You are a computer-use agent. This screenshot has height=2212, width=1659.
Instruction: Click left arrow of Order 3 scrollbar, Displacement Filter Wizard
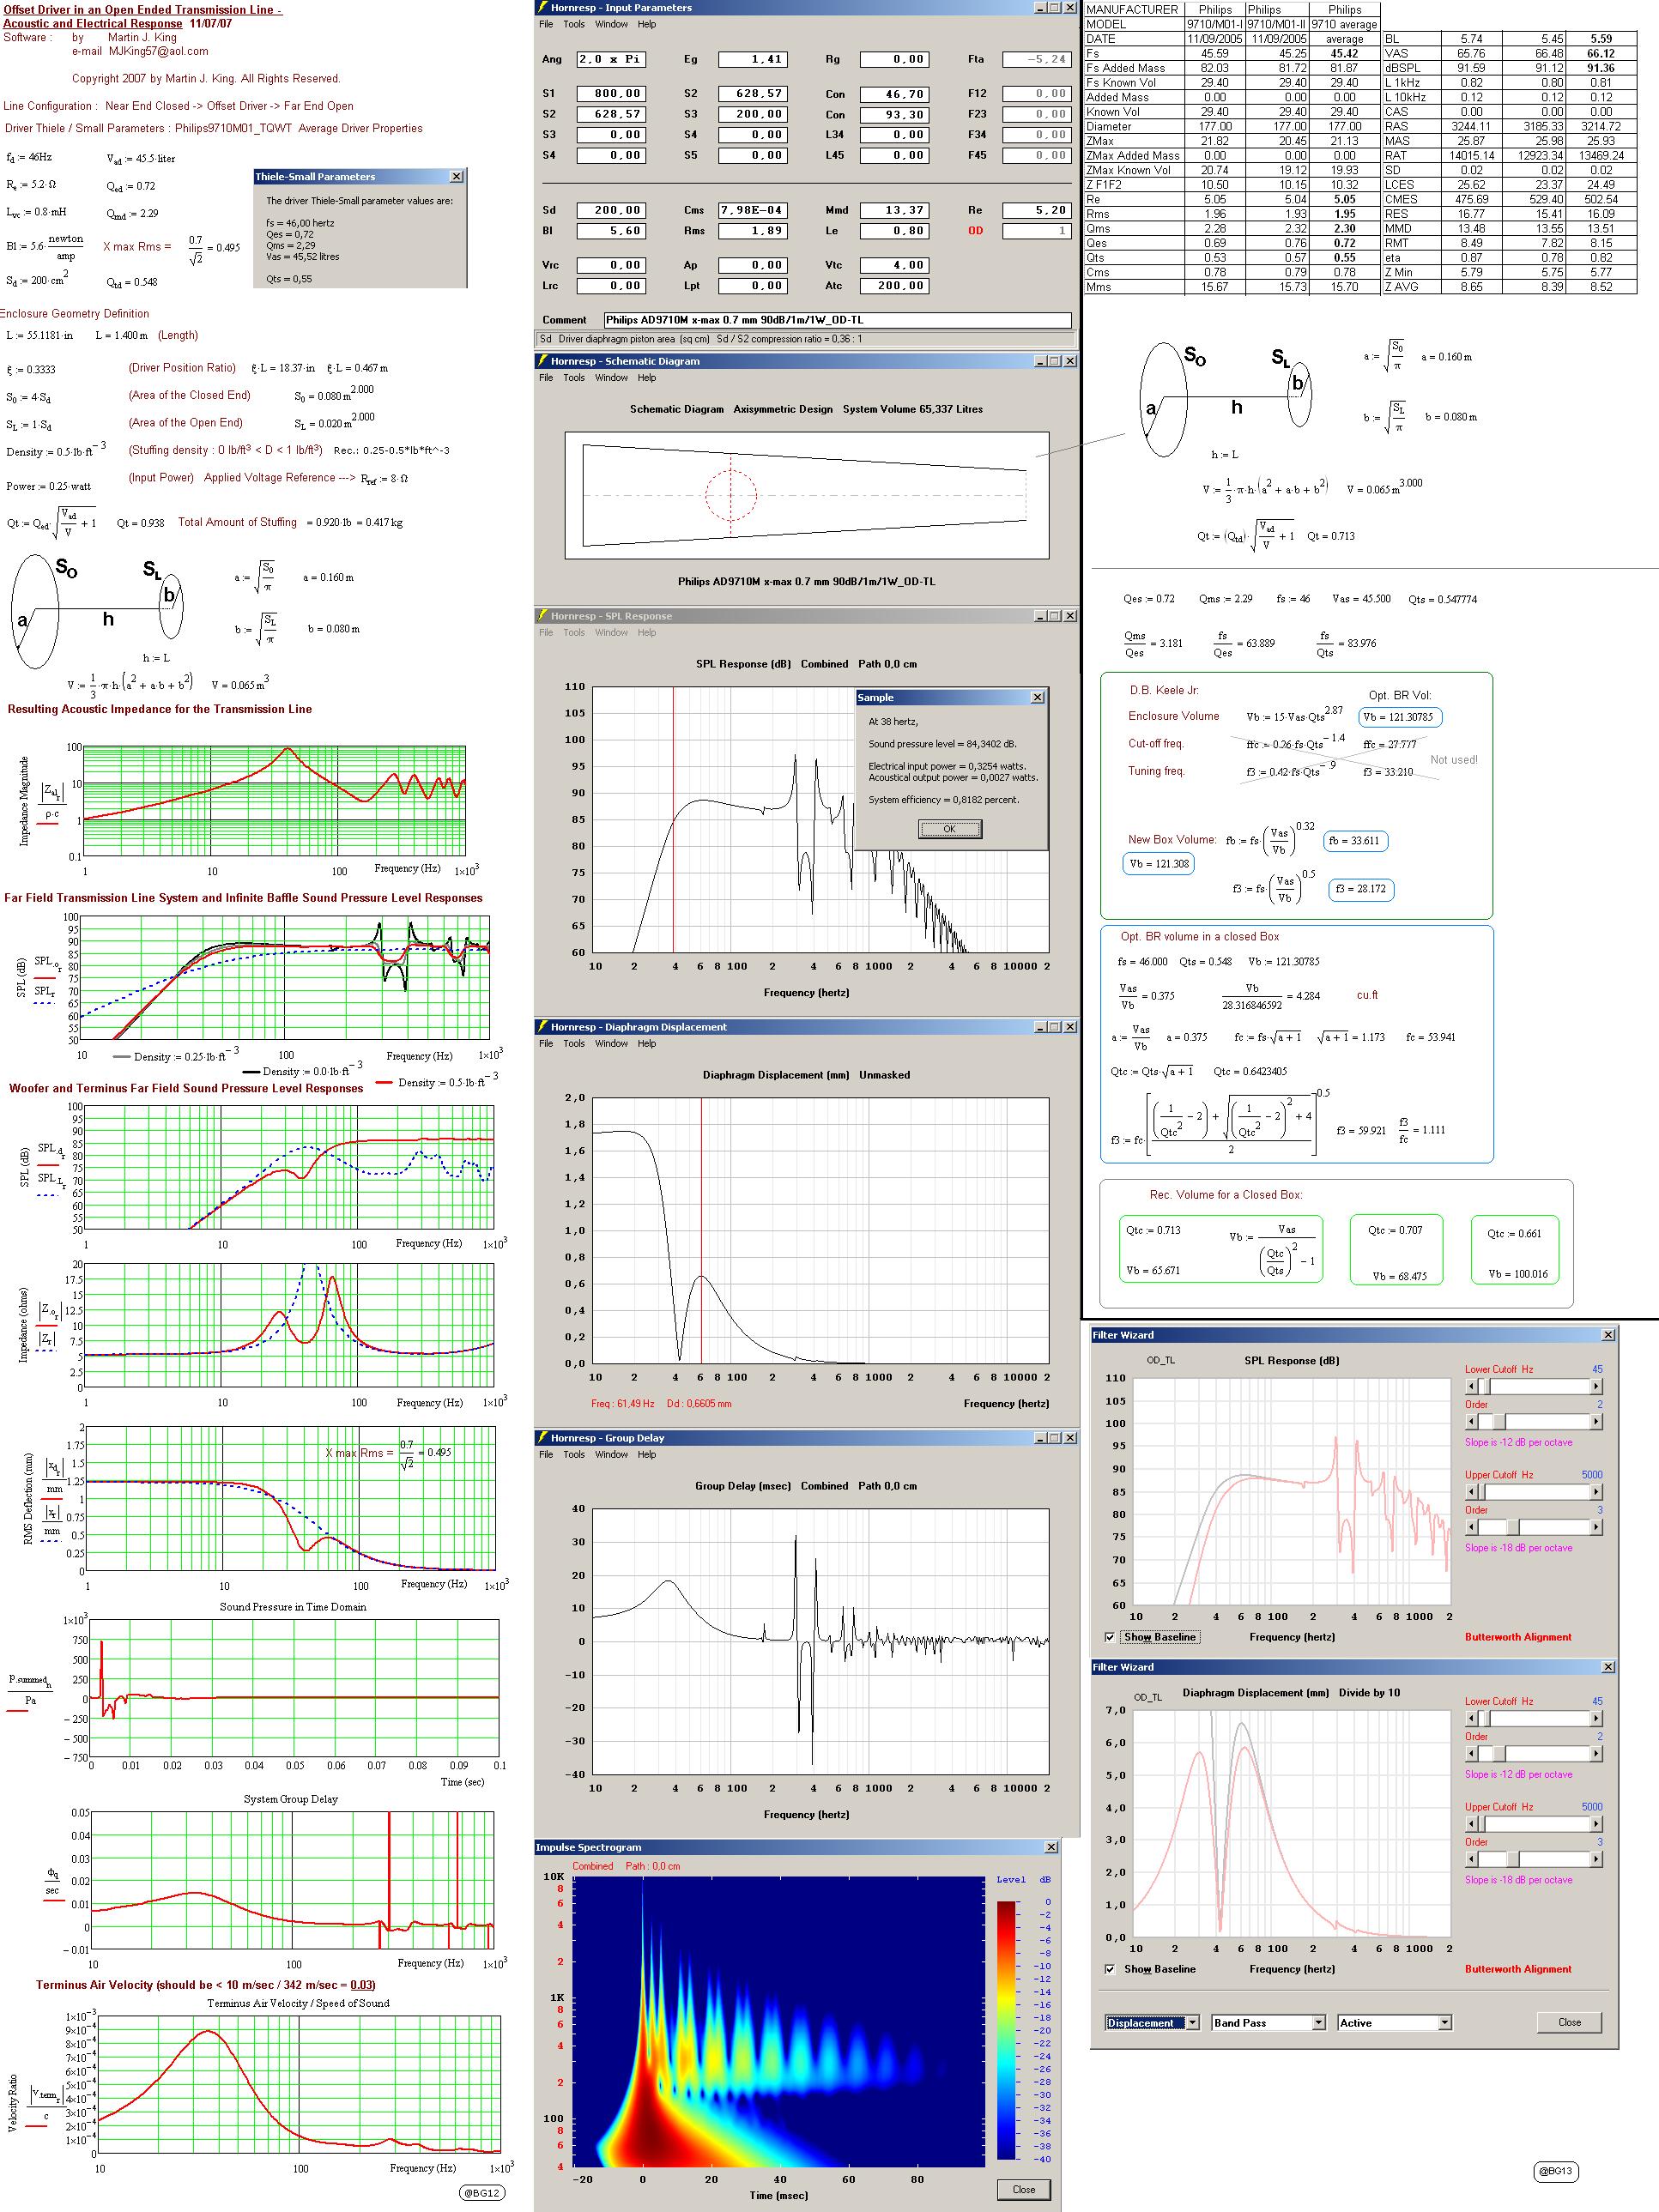(x=1471, y=1859)
